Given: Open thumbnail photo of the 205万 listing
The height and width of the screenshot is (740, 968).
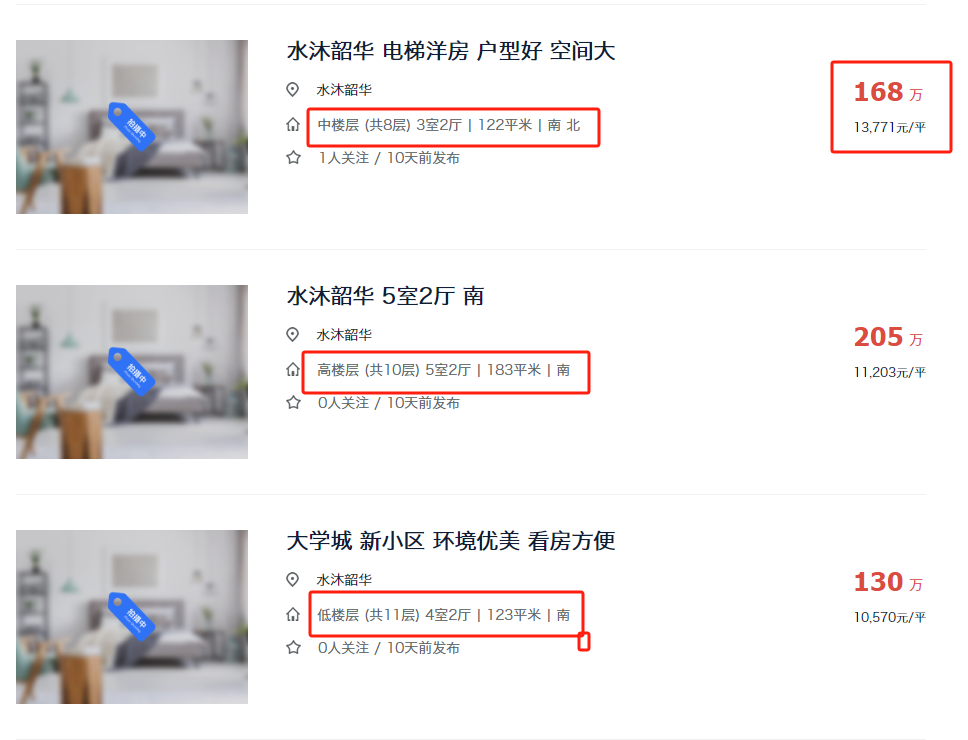Looking at the screenshot, I should click(132, 372).
